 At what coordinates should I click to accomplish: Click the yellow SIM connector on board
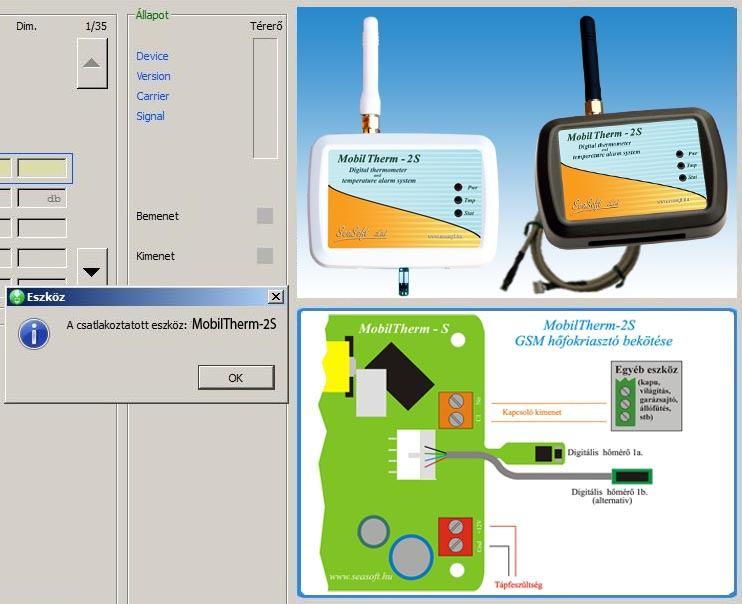click(337, 366)
